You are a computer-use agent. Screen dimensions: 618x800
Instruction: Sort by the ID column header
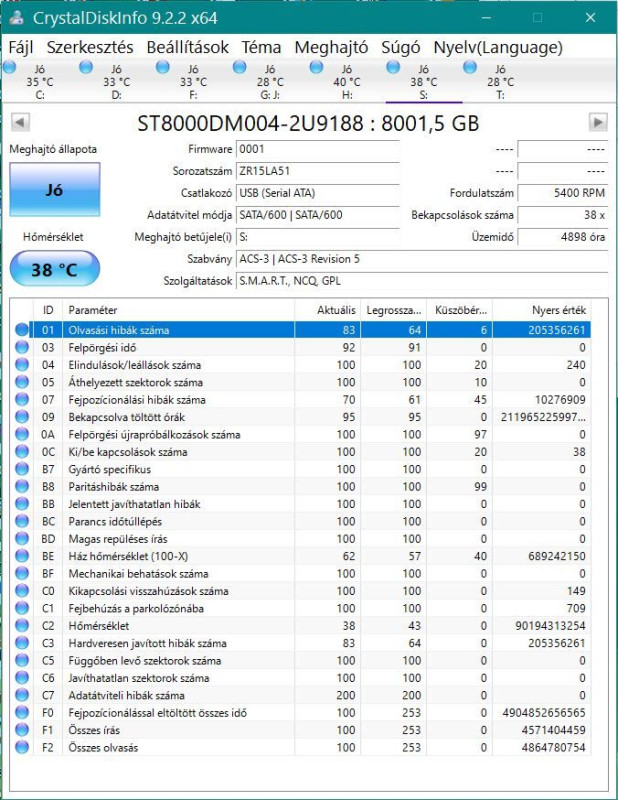[x=48, y=310]
